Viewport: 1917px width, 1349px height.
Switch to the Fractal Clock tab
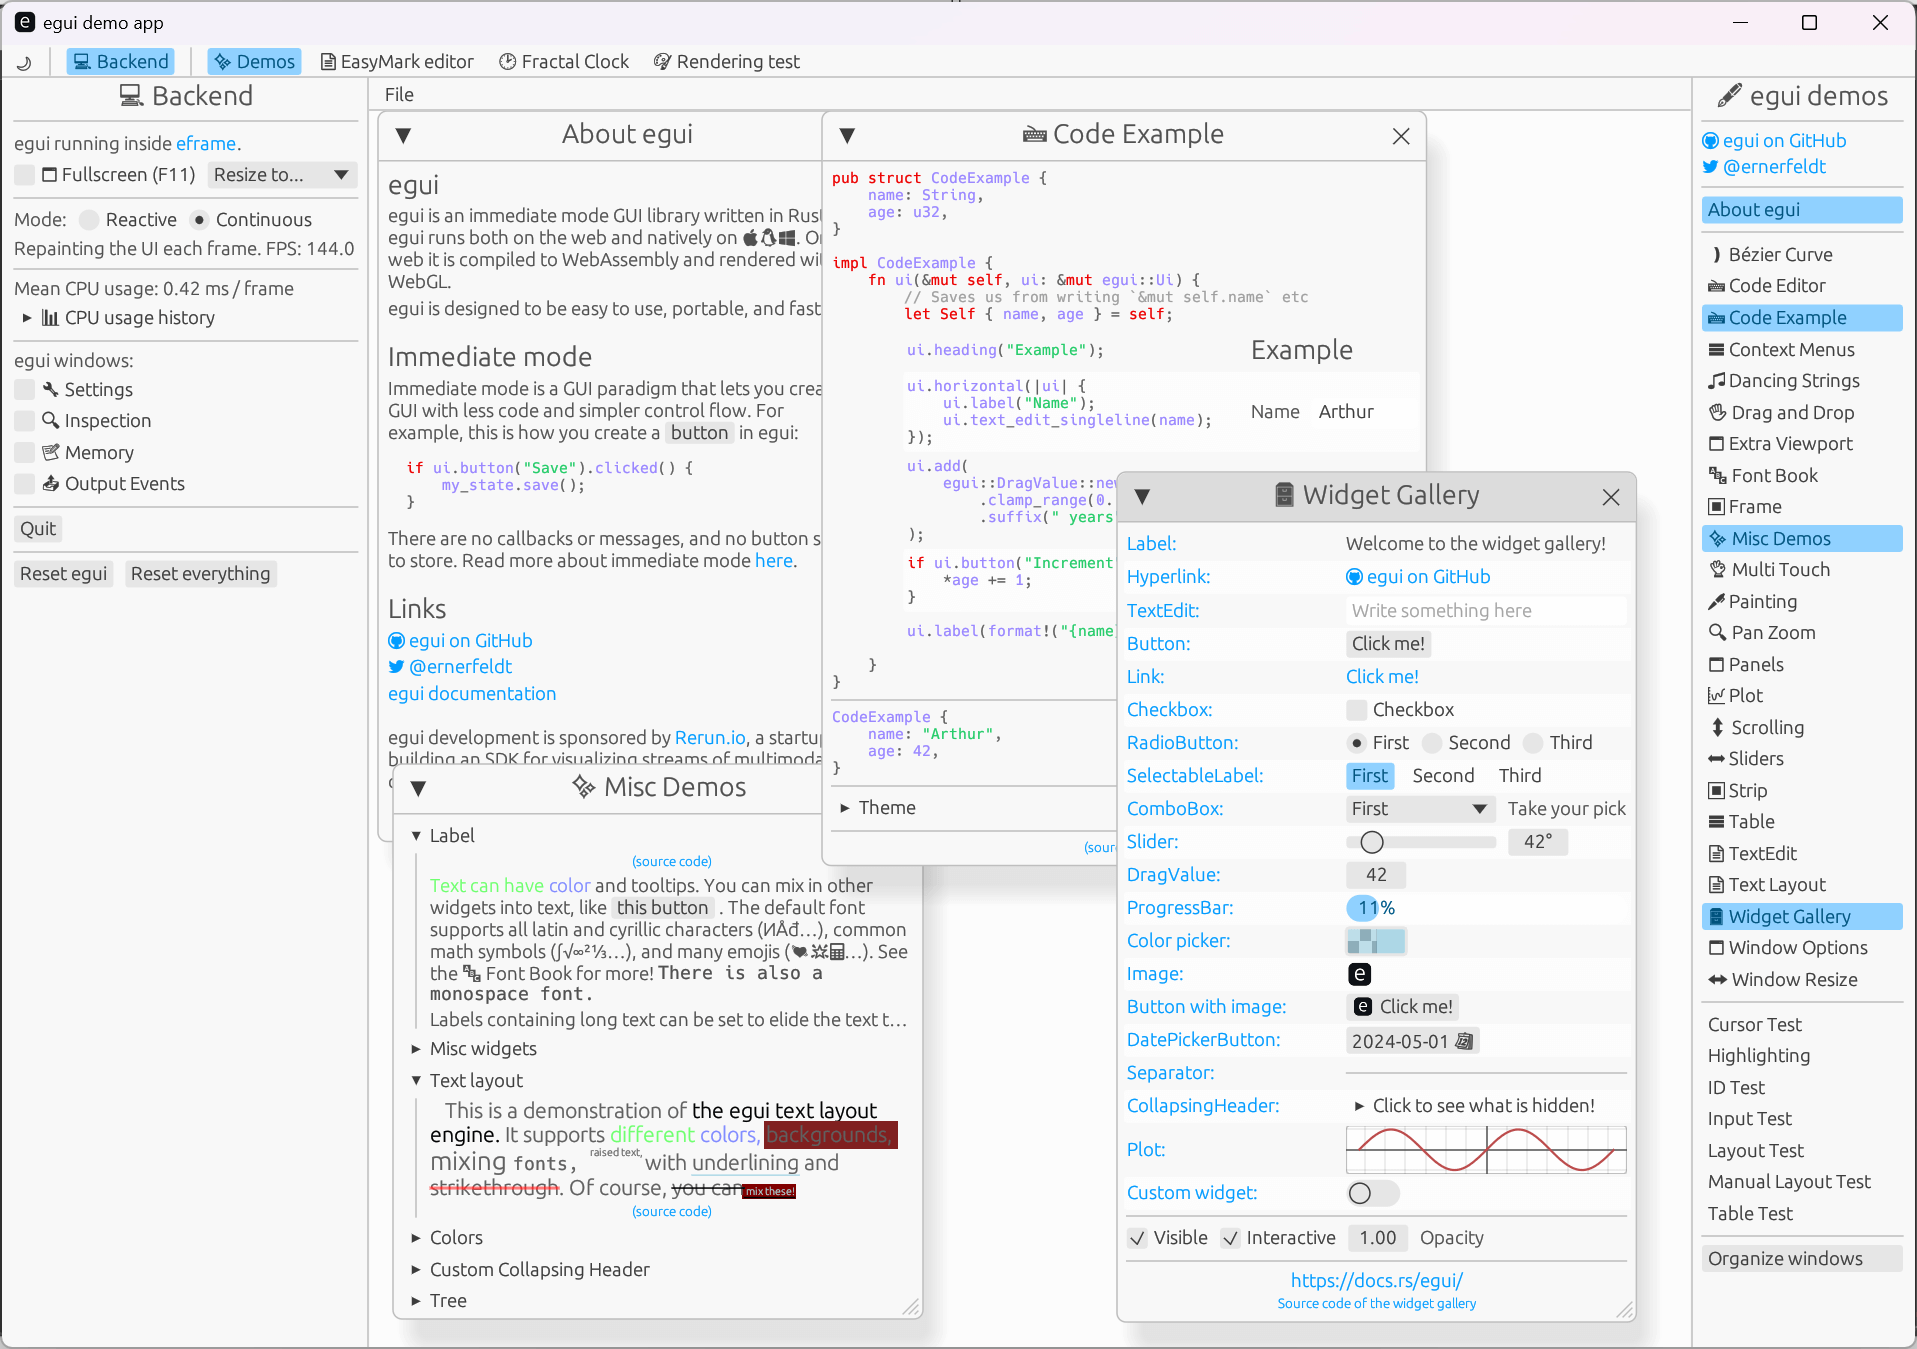[564, 62]
